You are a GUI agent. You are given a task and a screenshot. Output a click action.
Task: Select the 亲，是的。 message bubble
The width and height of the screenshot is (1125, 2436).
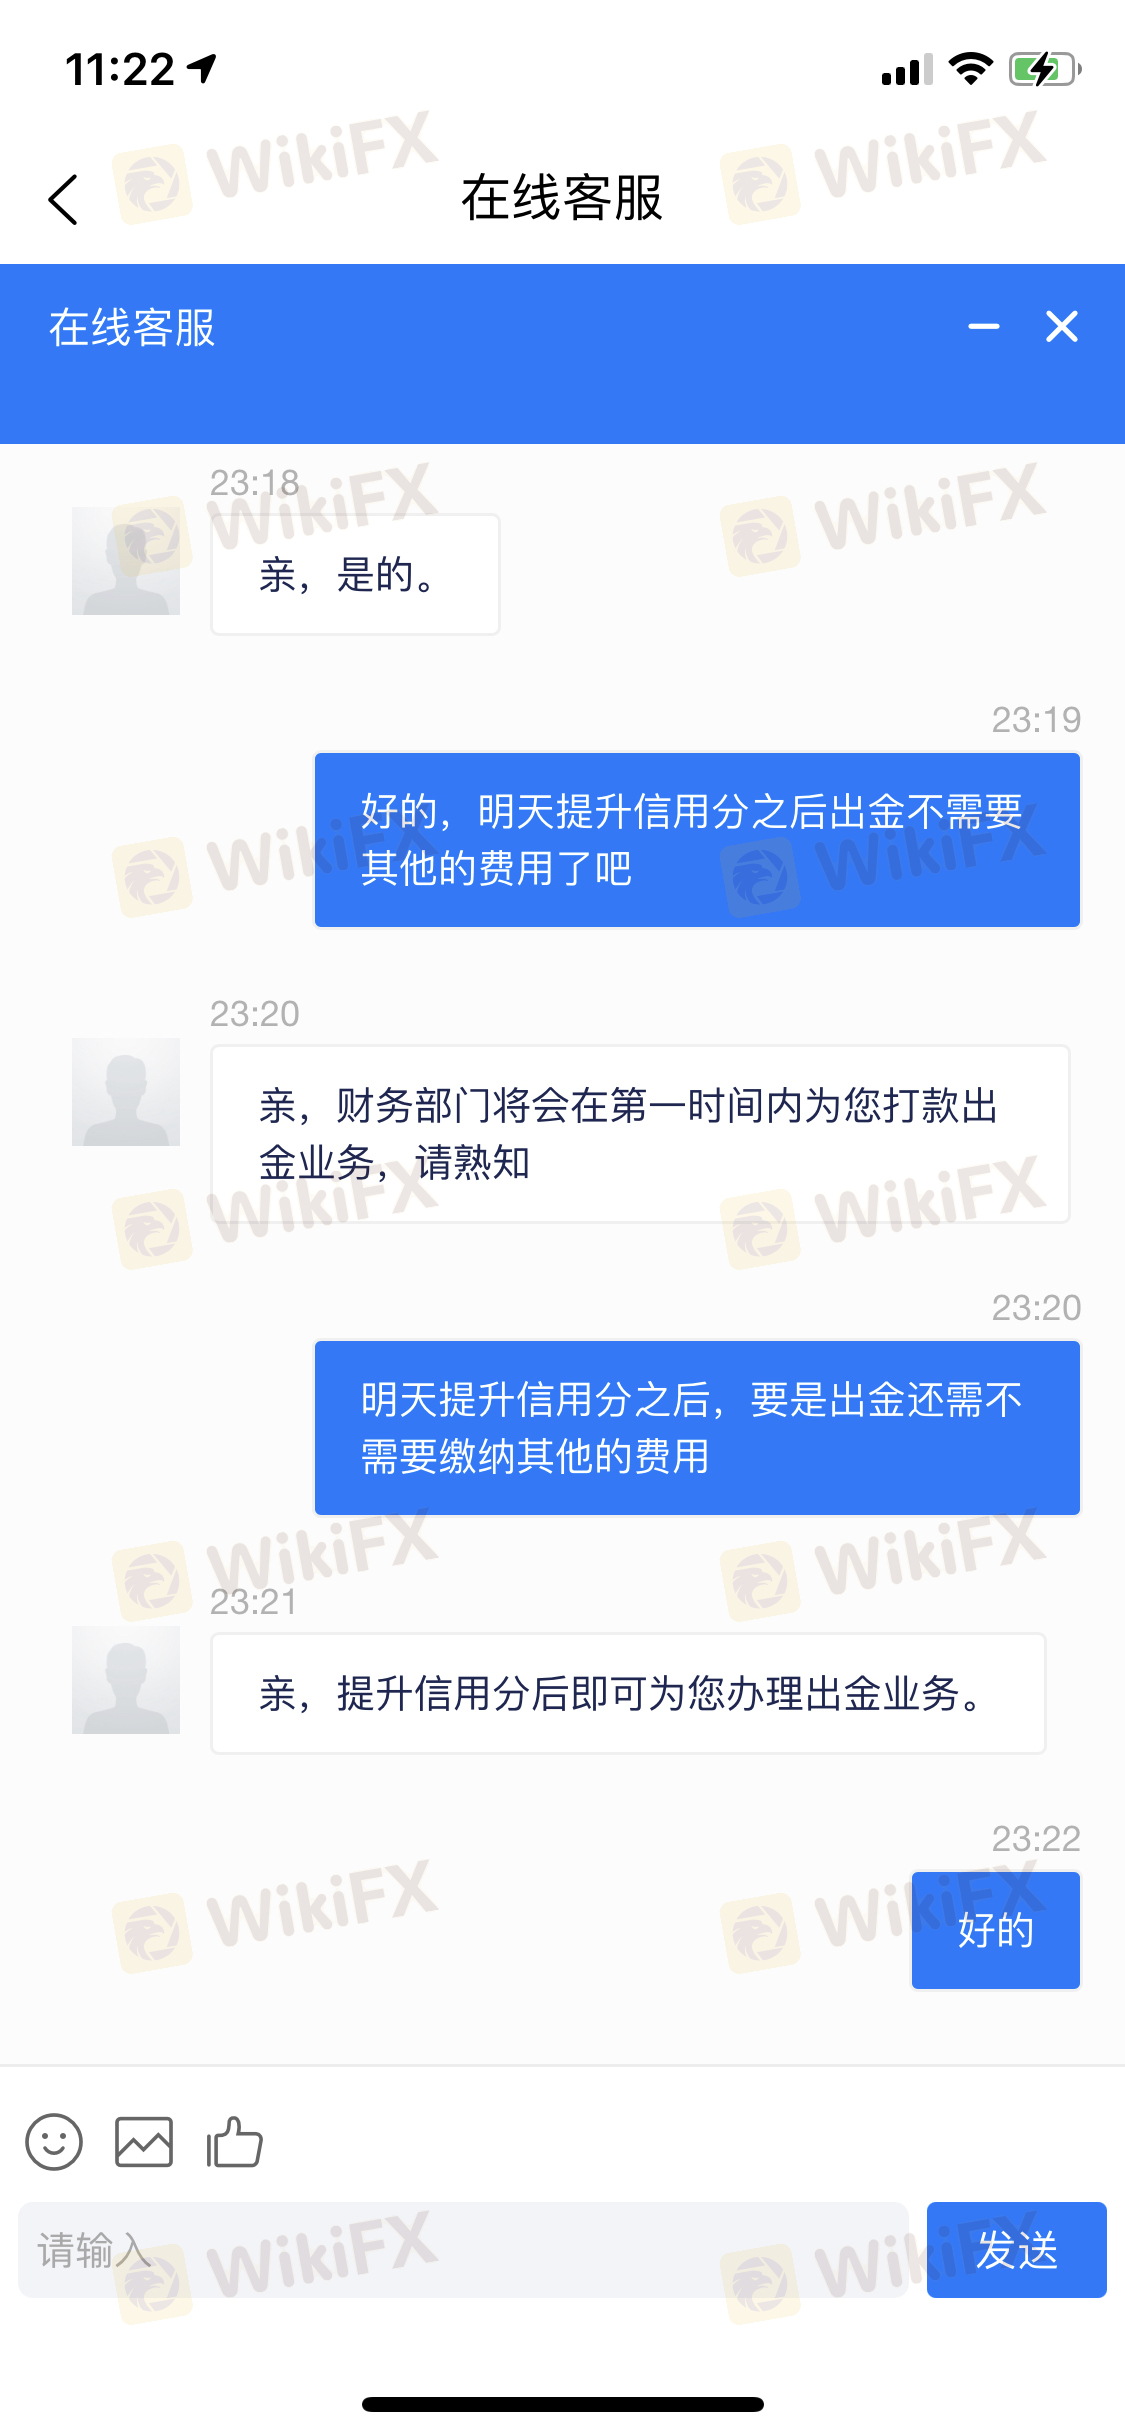[x=355, y=575]
